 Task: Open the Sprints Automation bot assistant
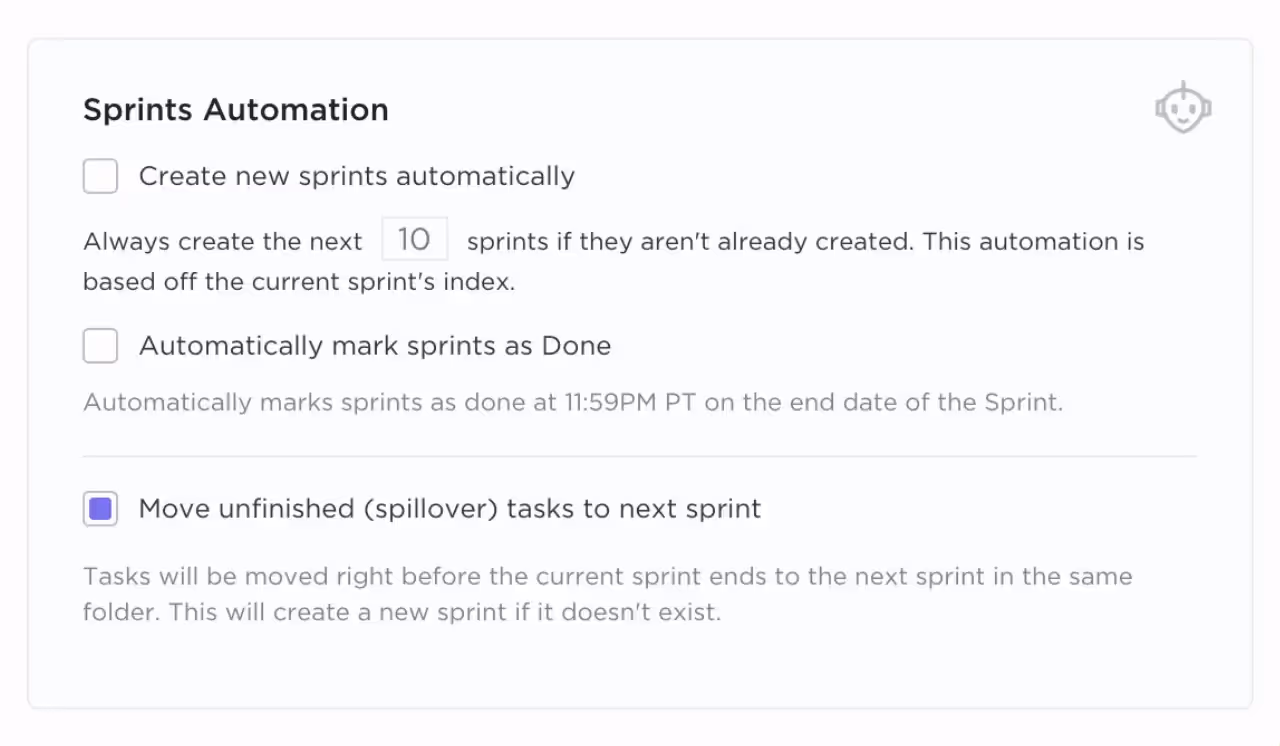tap(1183, 107)
